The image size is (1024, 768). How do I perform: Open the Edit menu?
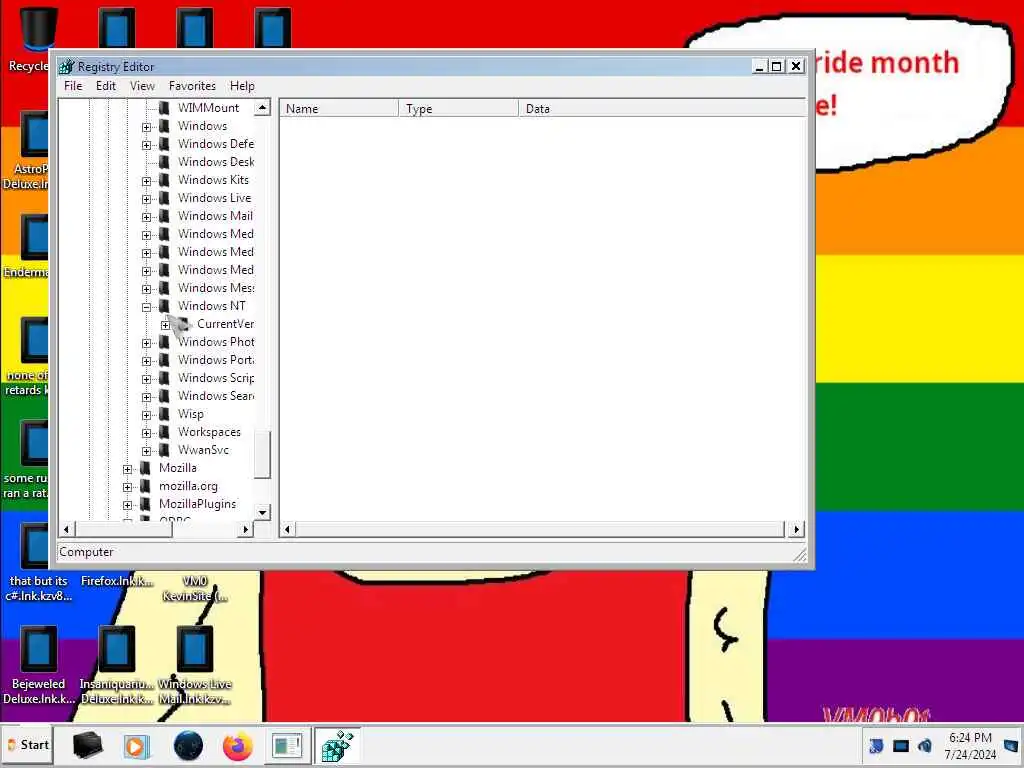point(106,86)
